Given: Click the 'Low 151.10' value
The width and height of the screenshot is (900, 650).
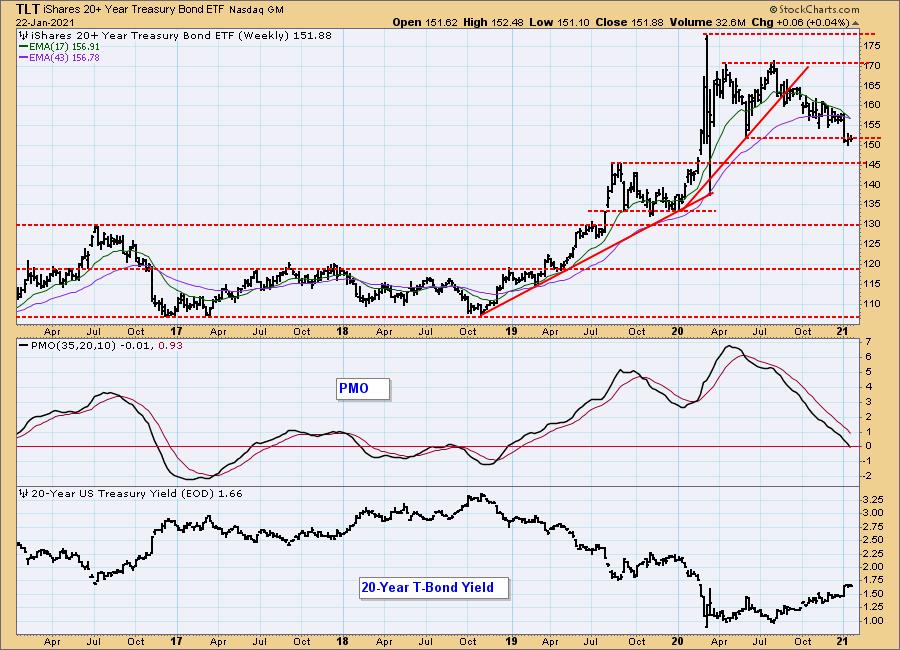Looking at the screenshot, I should point(560,22).
